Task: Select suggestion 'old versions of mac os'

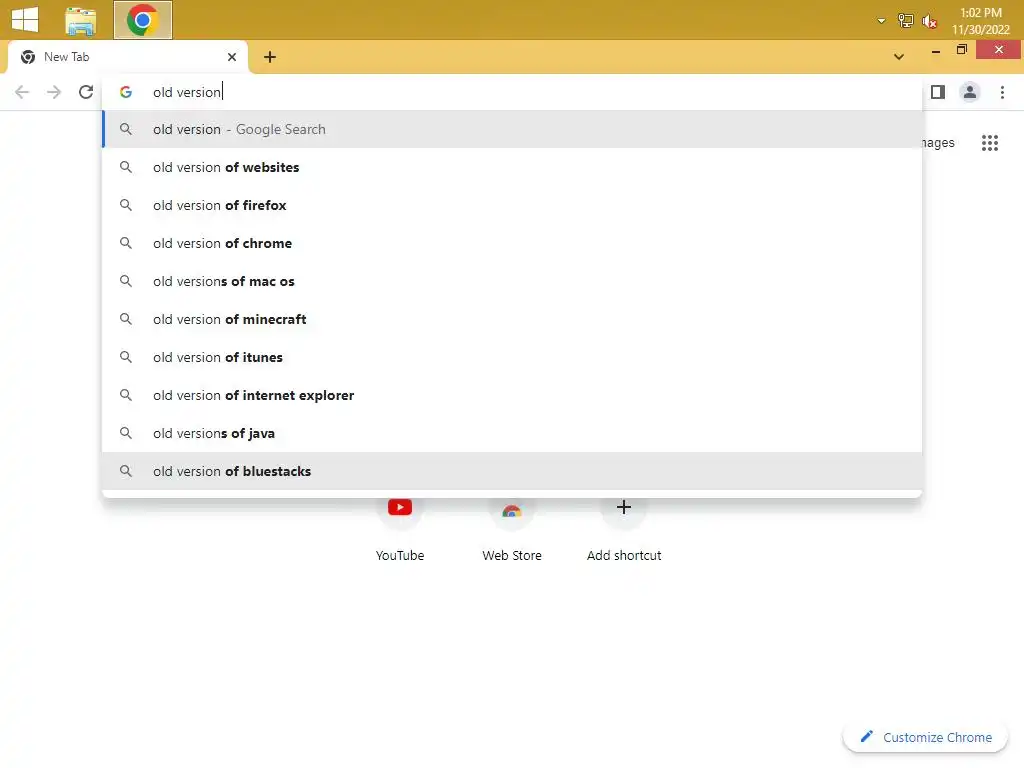Action: click(x=512, y=281)
